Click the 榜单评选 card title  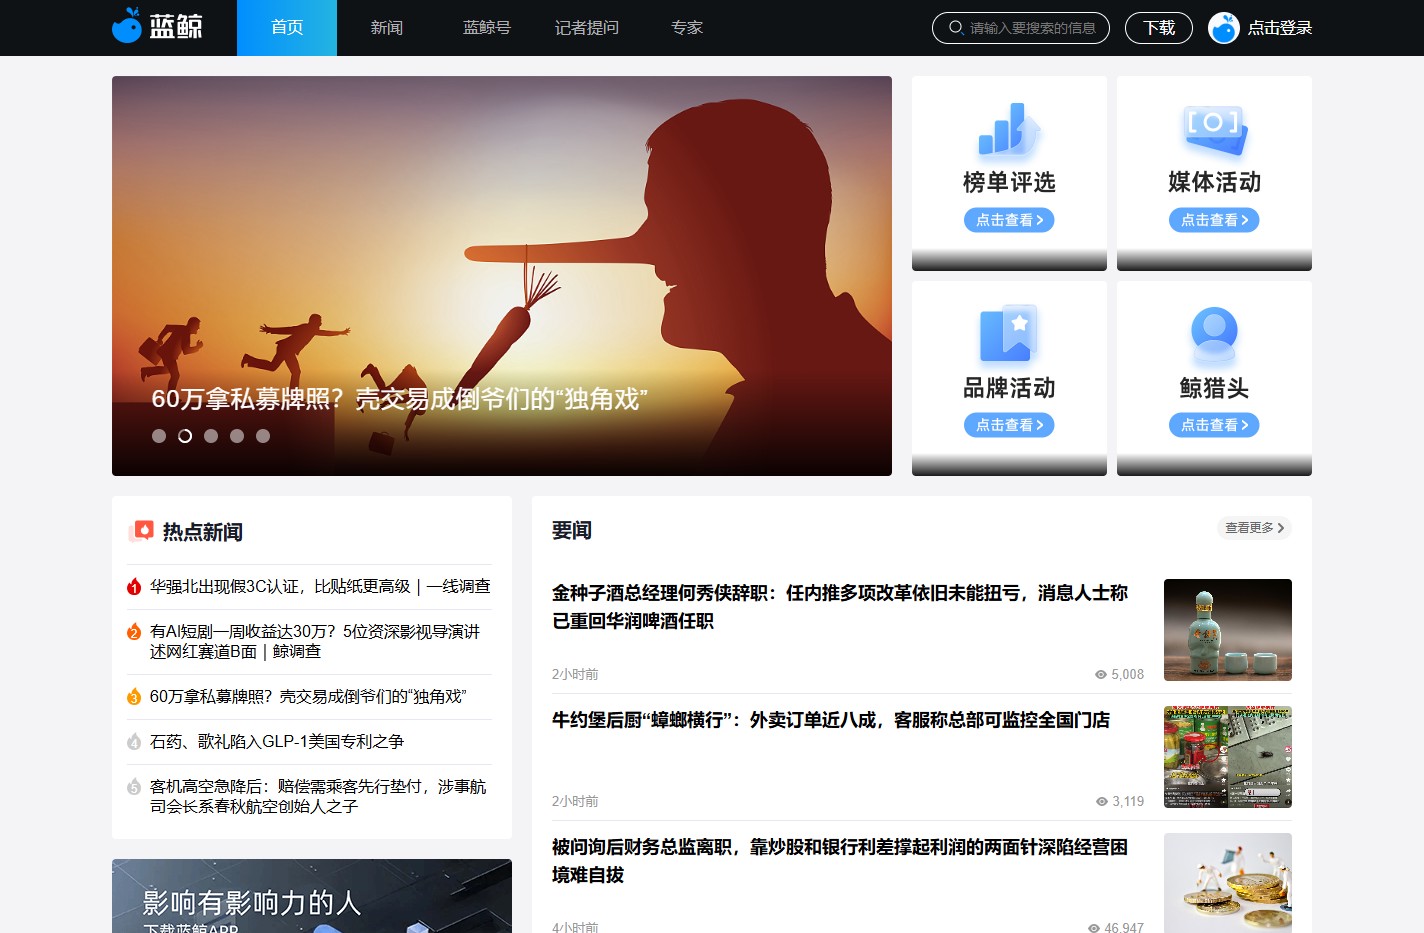coord(1009,182)
